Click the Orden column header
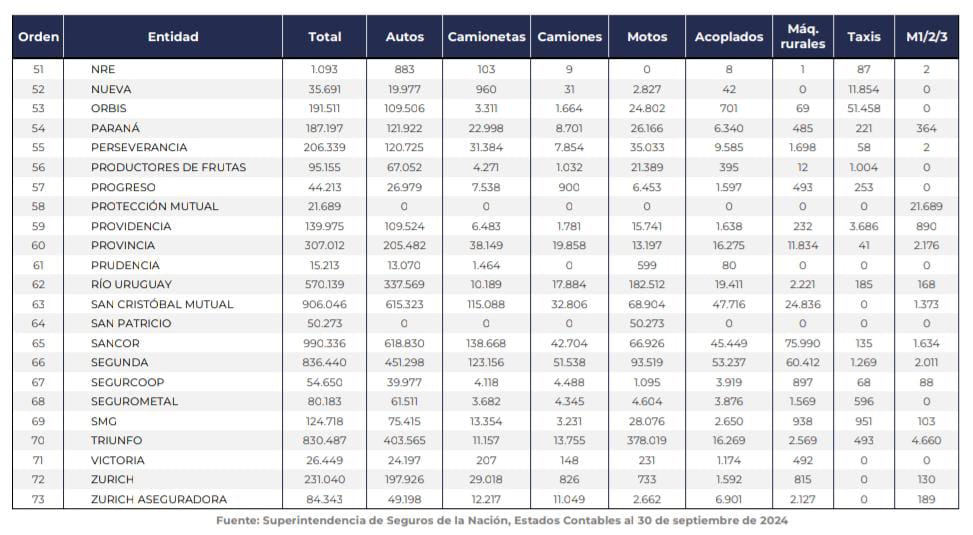The width and height of the screenshot is (973, 535). [38, 37]
